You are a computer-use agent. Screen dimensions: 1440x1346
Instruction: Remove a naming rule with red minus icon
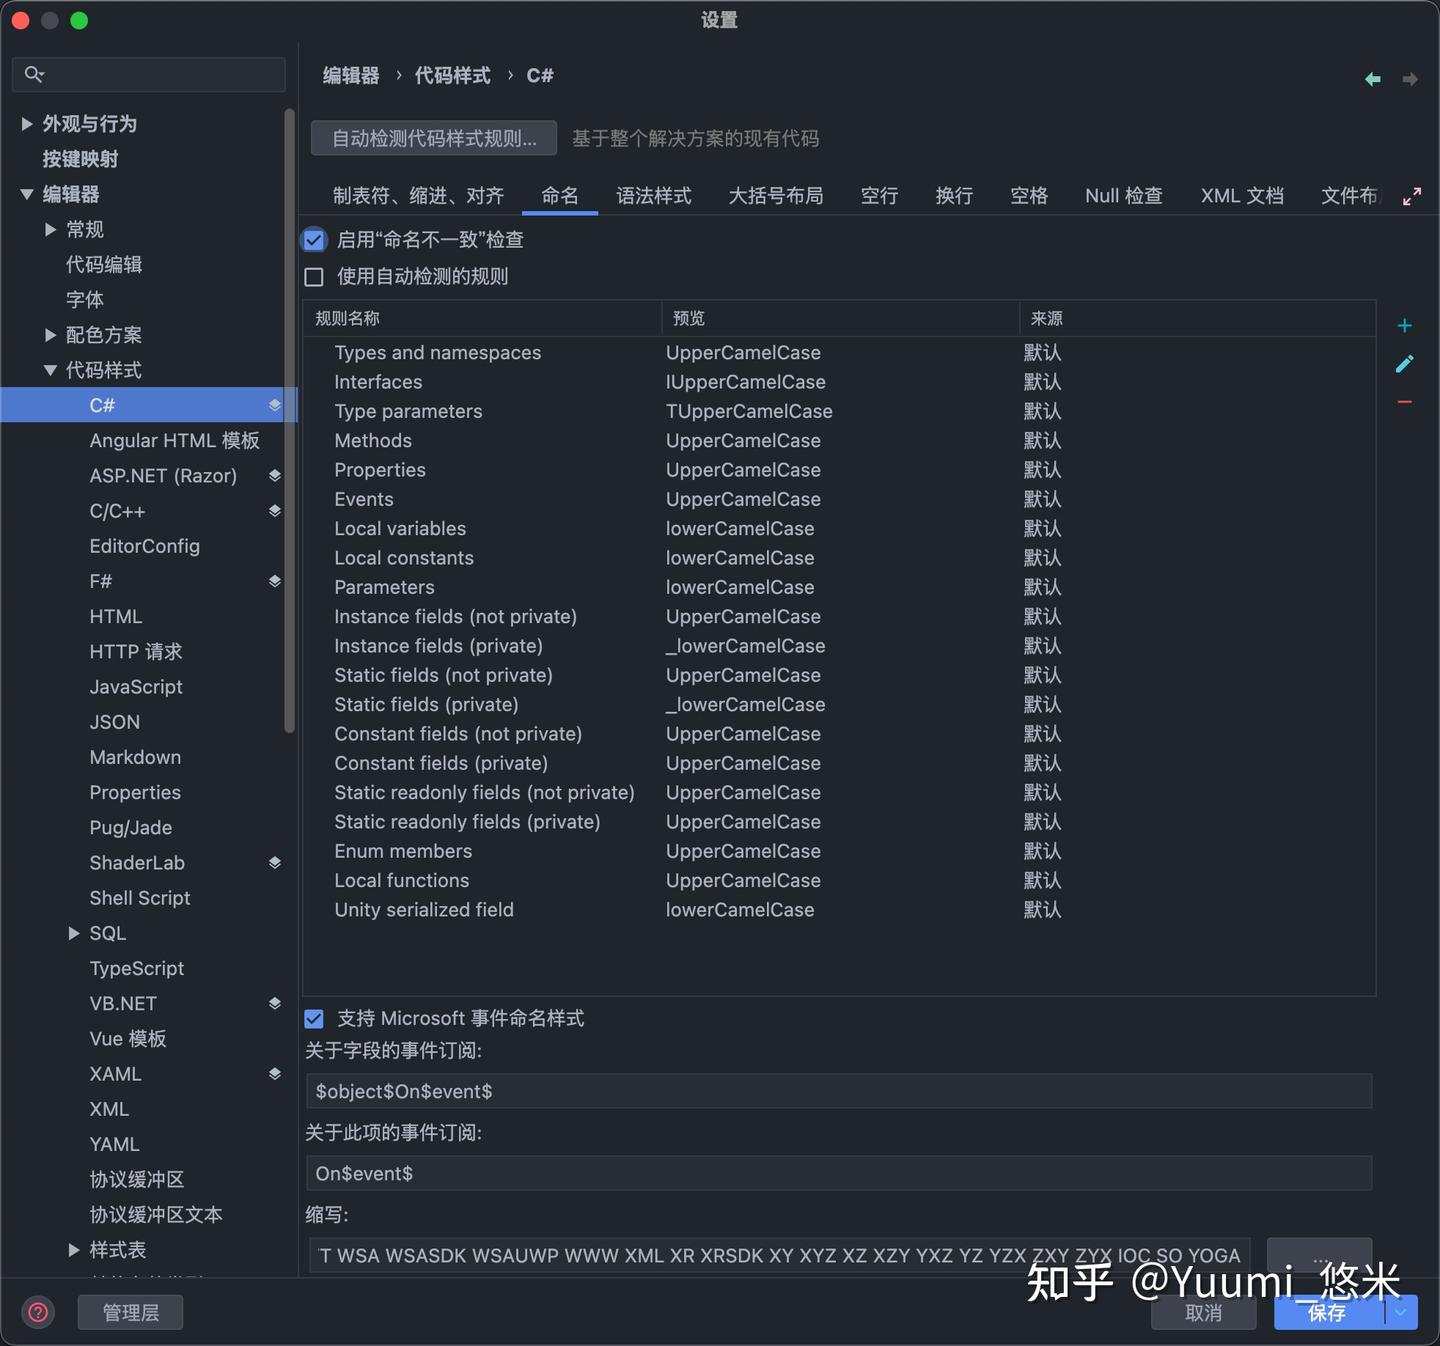click(1404, 401)
